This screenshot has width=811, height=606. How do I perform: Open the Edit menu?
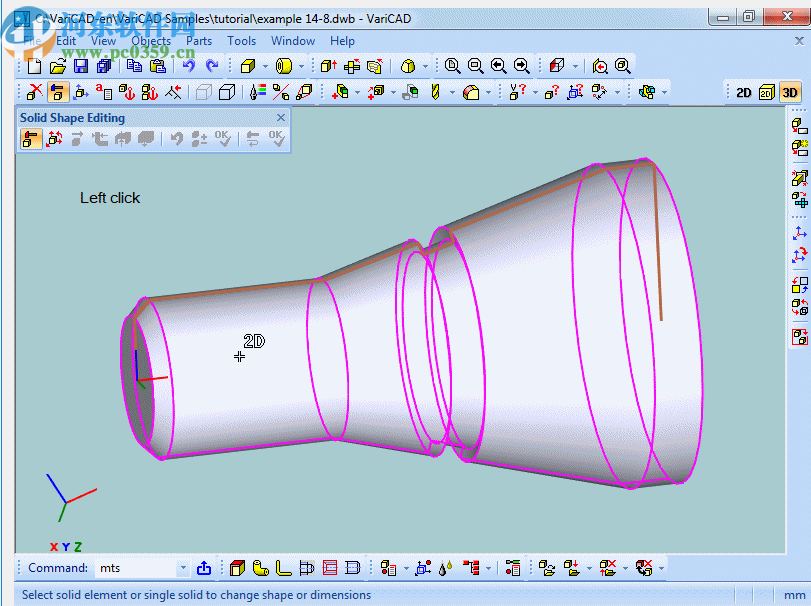coord(66,41)
